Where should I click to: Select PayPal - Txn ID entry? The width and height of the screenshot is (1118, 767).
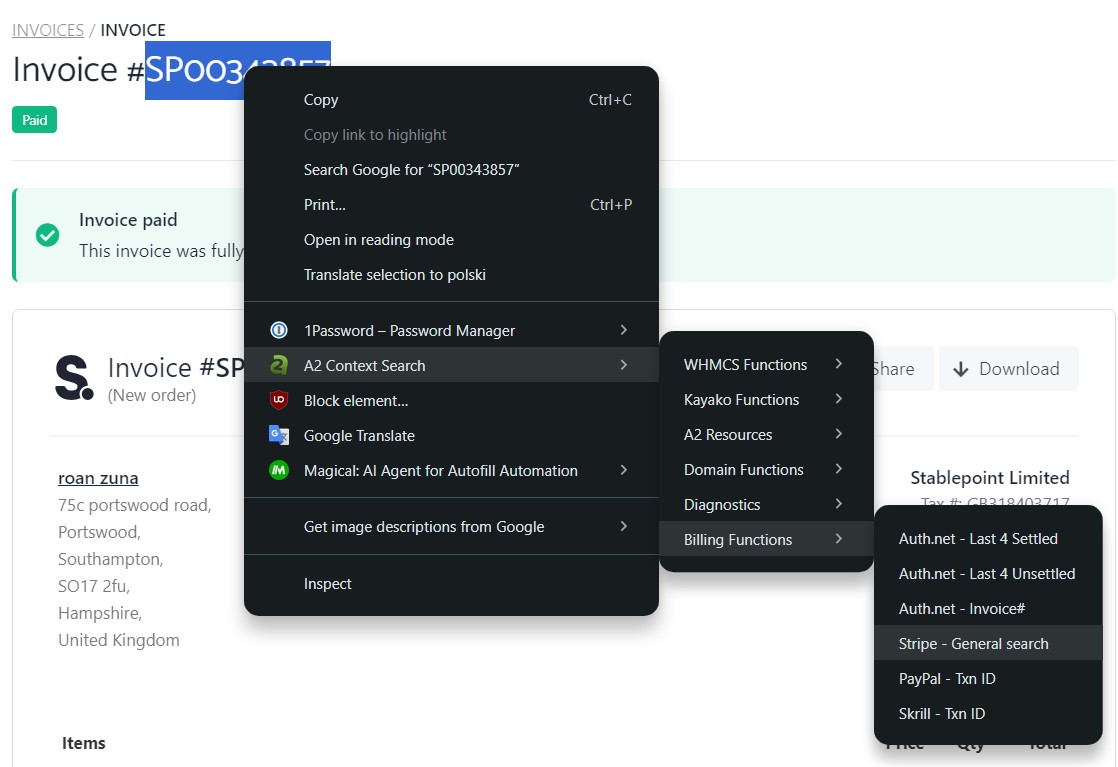(988, 678)
